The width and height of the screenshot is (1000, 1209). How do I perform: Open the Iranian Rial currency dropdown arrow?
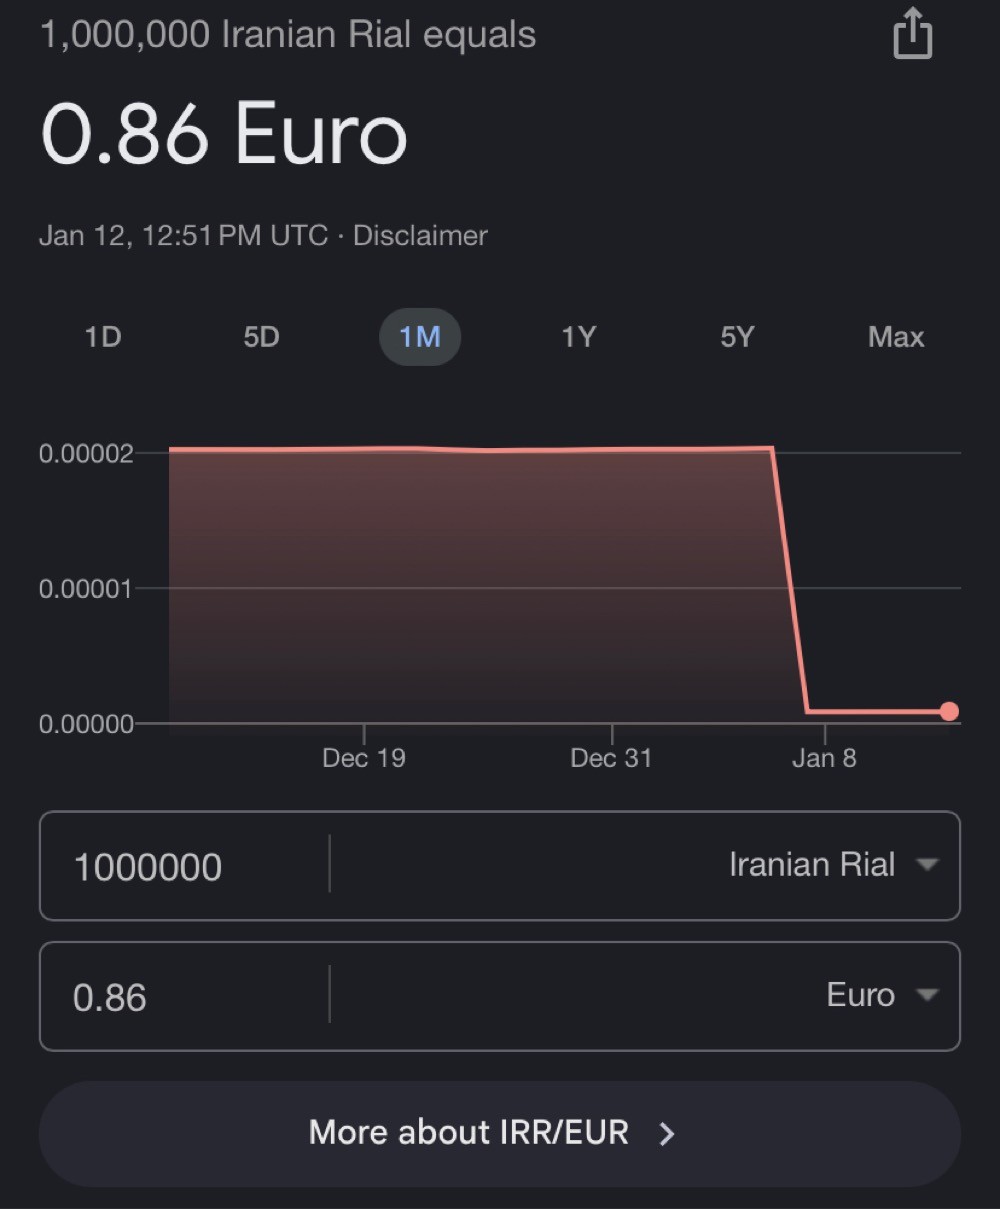[x=927, y=864]
